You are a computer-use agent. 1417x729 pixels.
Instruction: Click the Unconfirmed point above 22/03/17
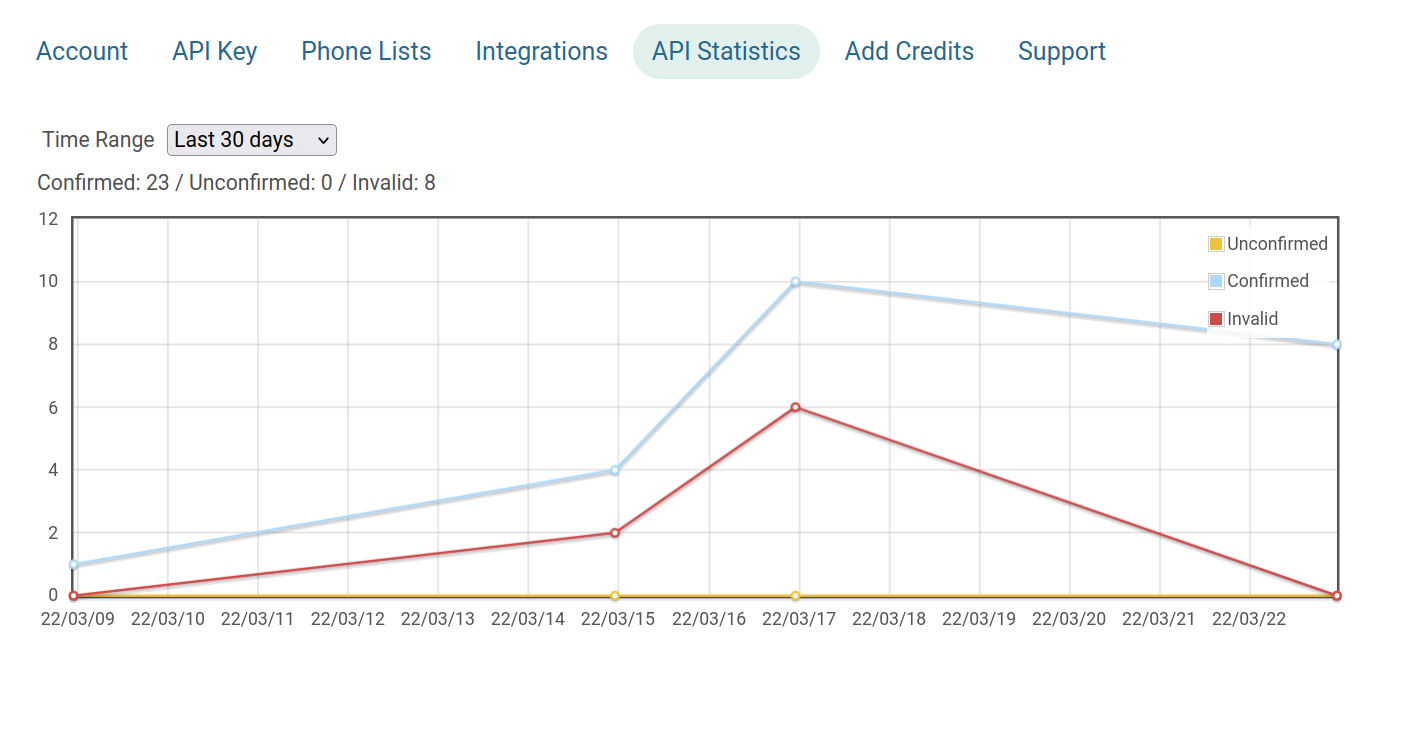pyautogui.click(x=796, y=596)
